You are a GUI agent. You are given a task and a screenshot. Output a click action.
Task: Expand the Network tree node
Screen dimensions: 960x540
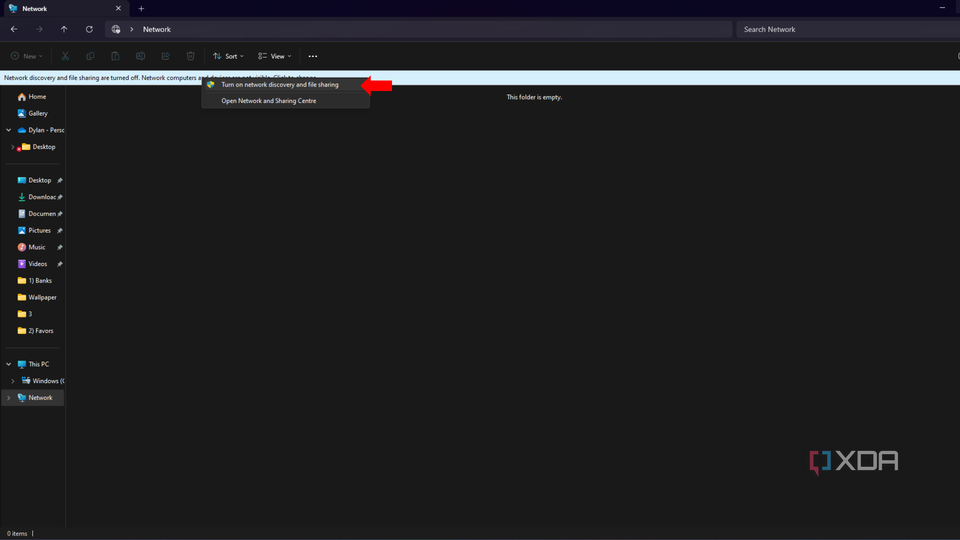coord(9,397)
